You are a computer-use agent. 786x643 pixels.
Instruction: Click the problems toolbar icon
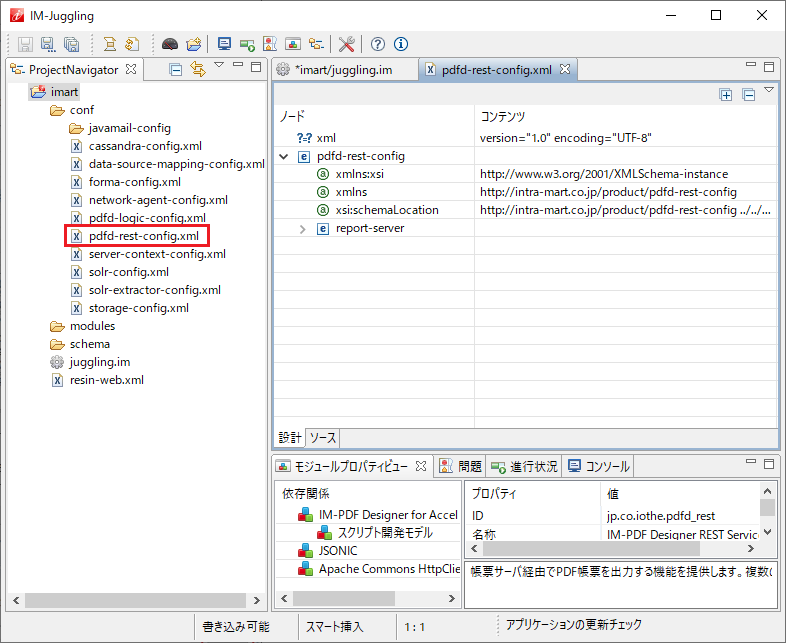point(270,44)
